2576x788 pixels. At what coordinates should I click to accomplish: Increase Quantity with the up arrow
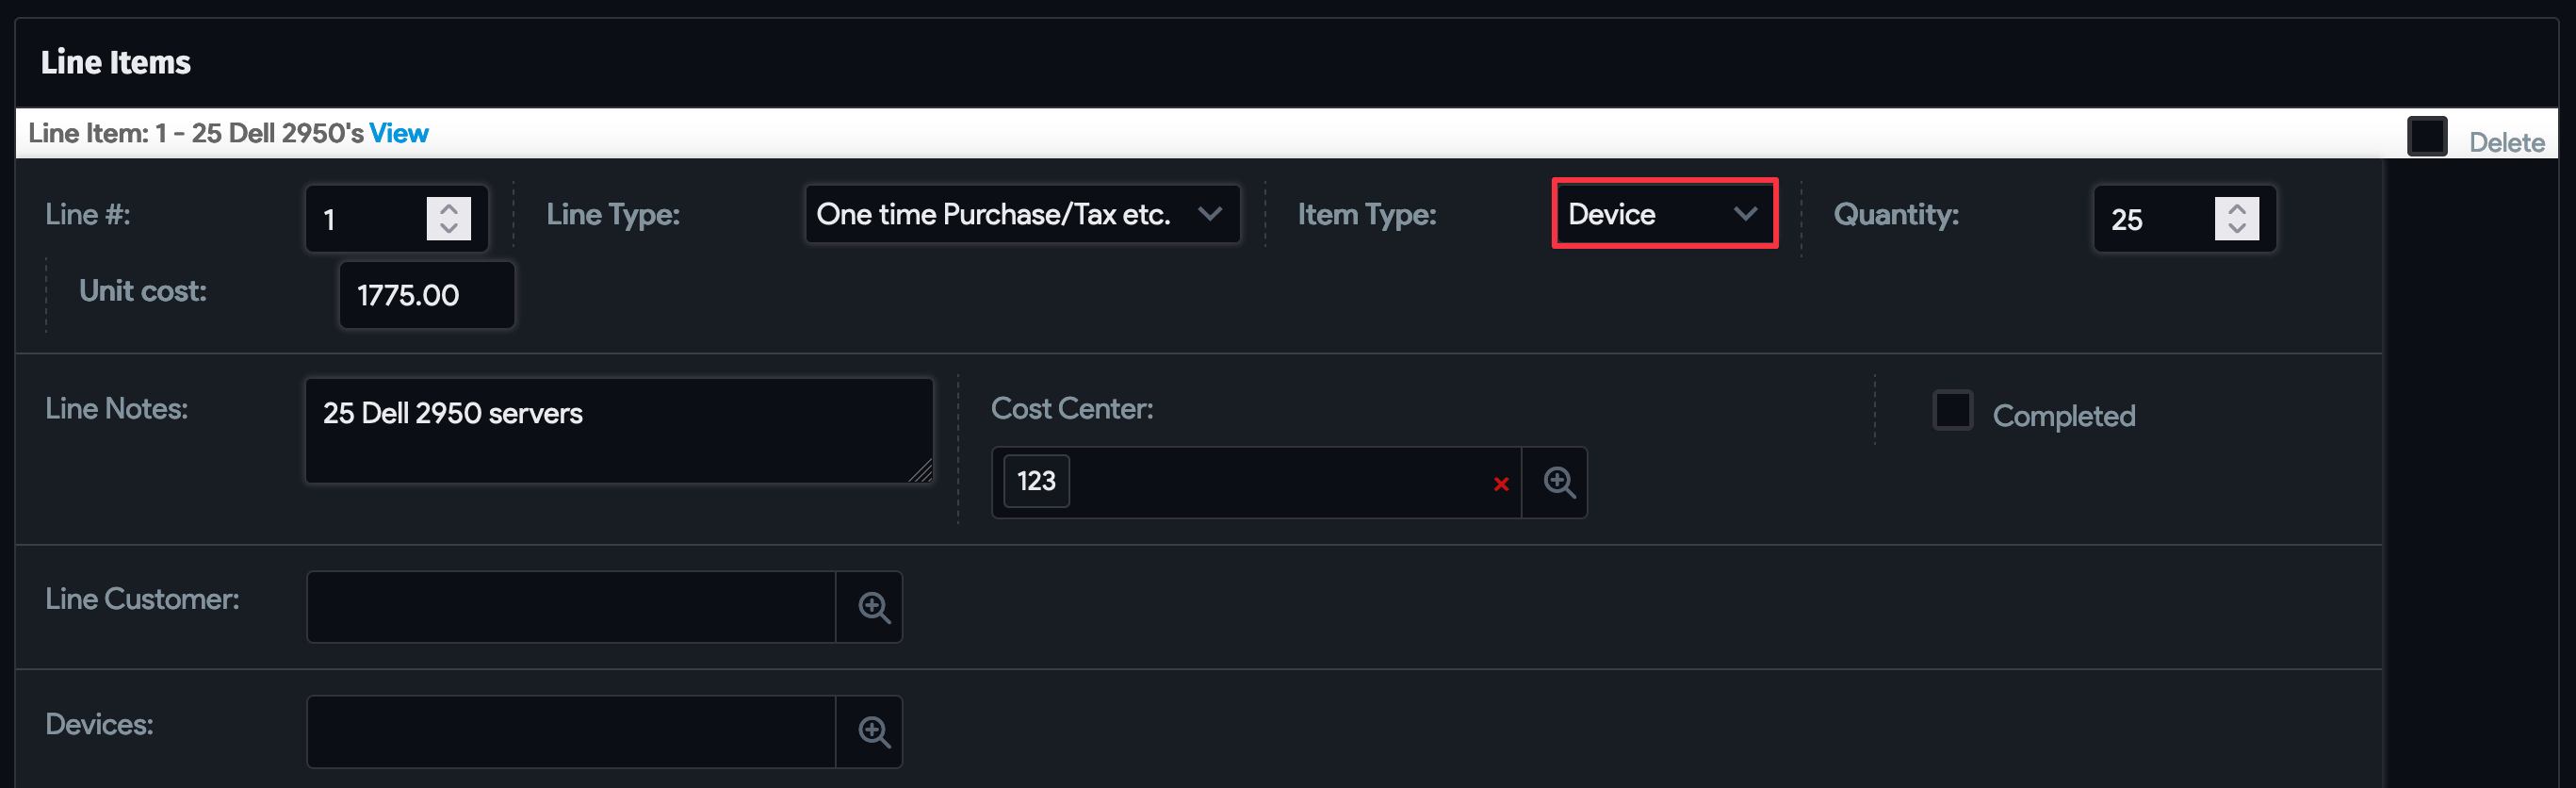(x=2238, y=206)
